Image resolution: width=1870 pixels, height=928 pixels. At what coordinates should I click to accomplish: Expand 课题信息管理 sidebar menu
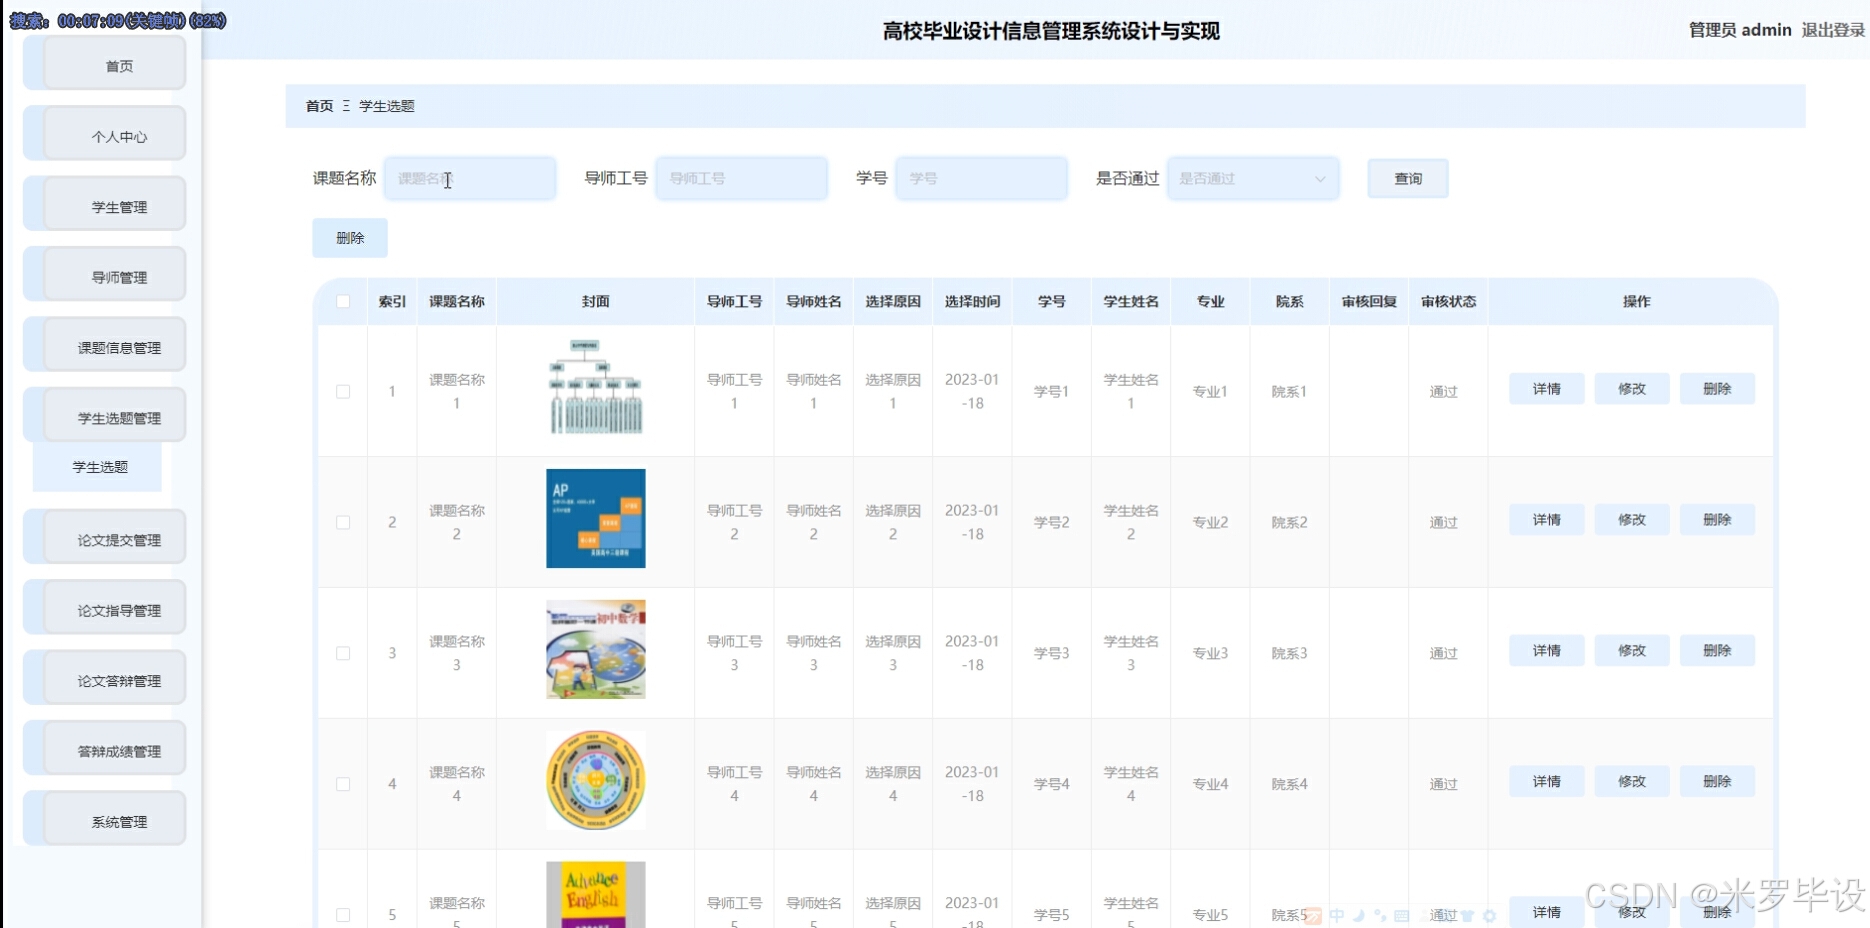coord(105,346)
